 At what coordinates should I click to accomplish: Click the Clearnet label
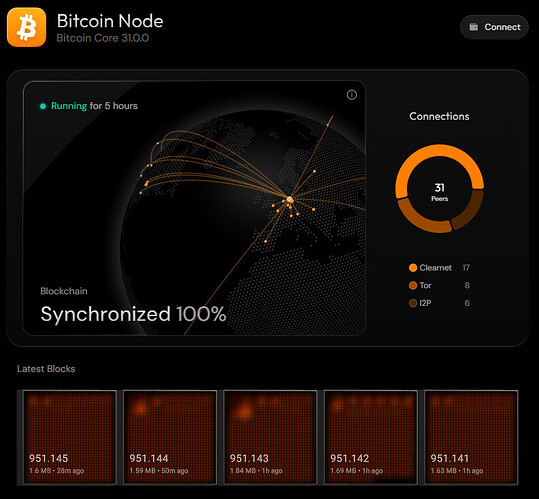coord(435,268)
